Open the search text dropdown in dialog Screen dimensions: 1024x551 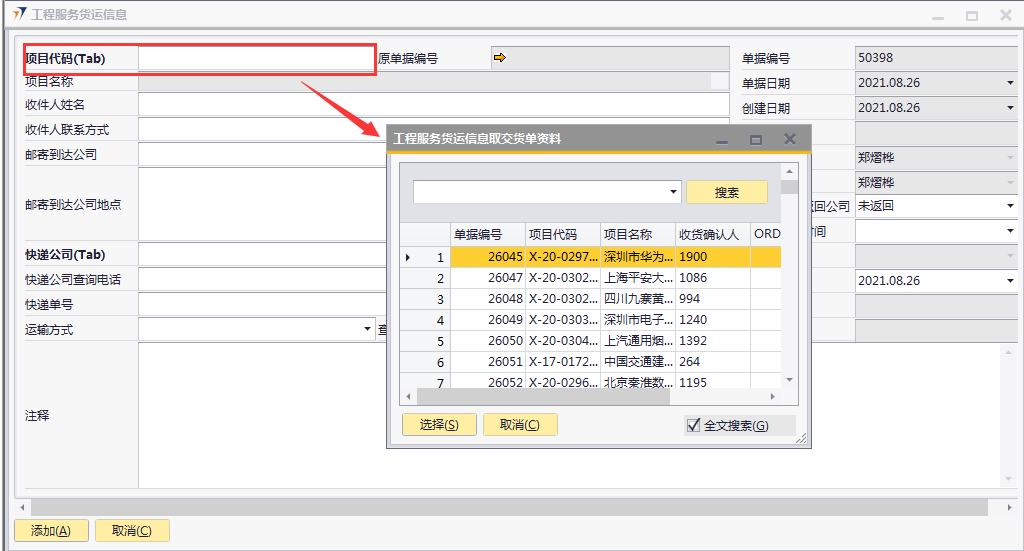coord(673,192)
